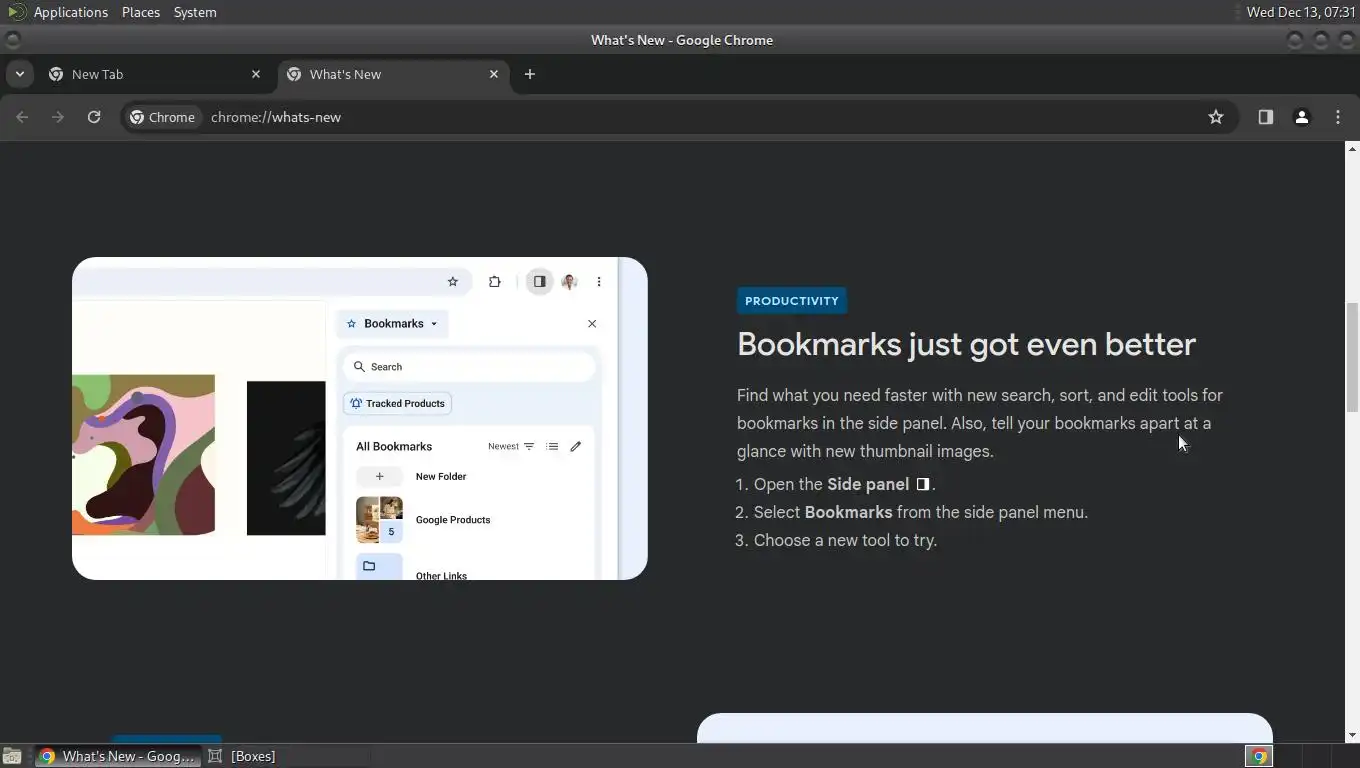Open a new tab with plus button
The image size is (1360, 768).
click(x=530, y=74)
